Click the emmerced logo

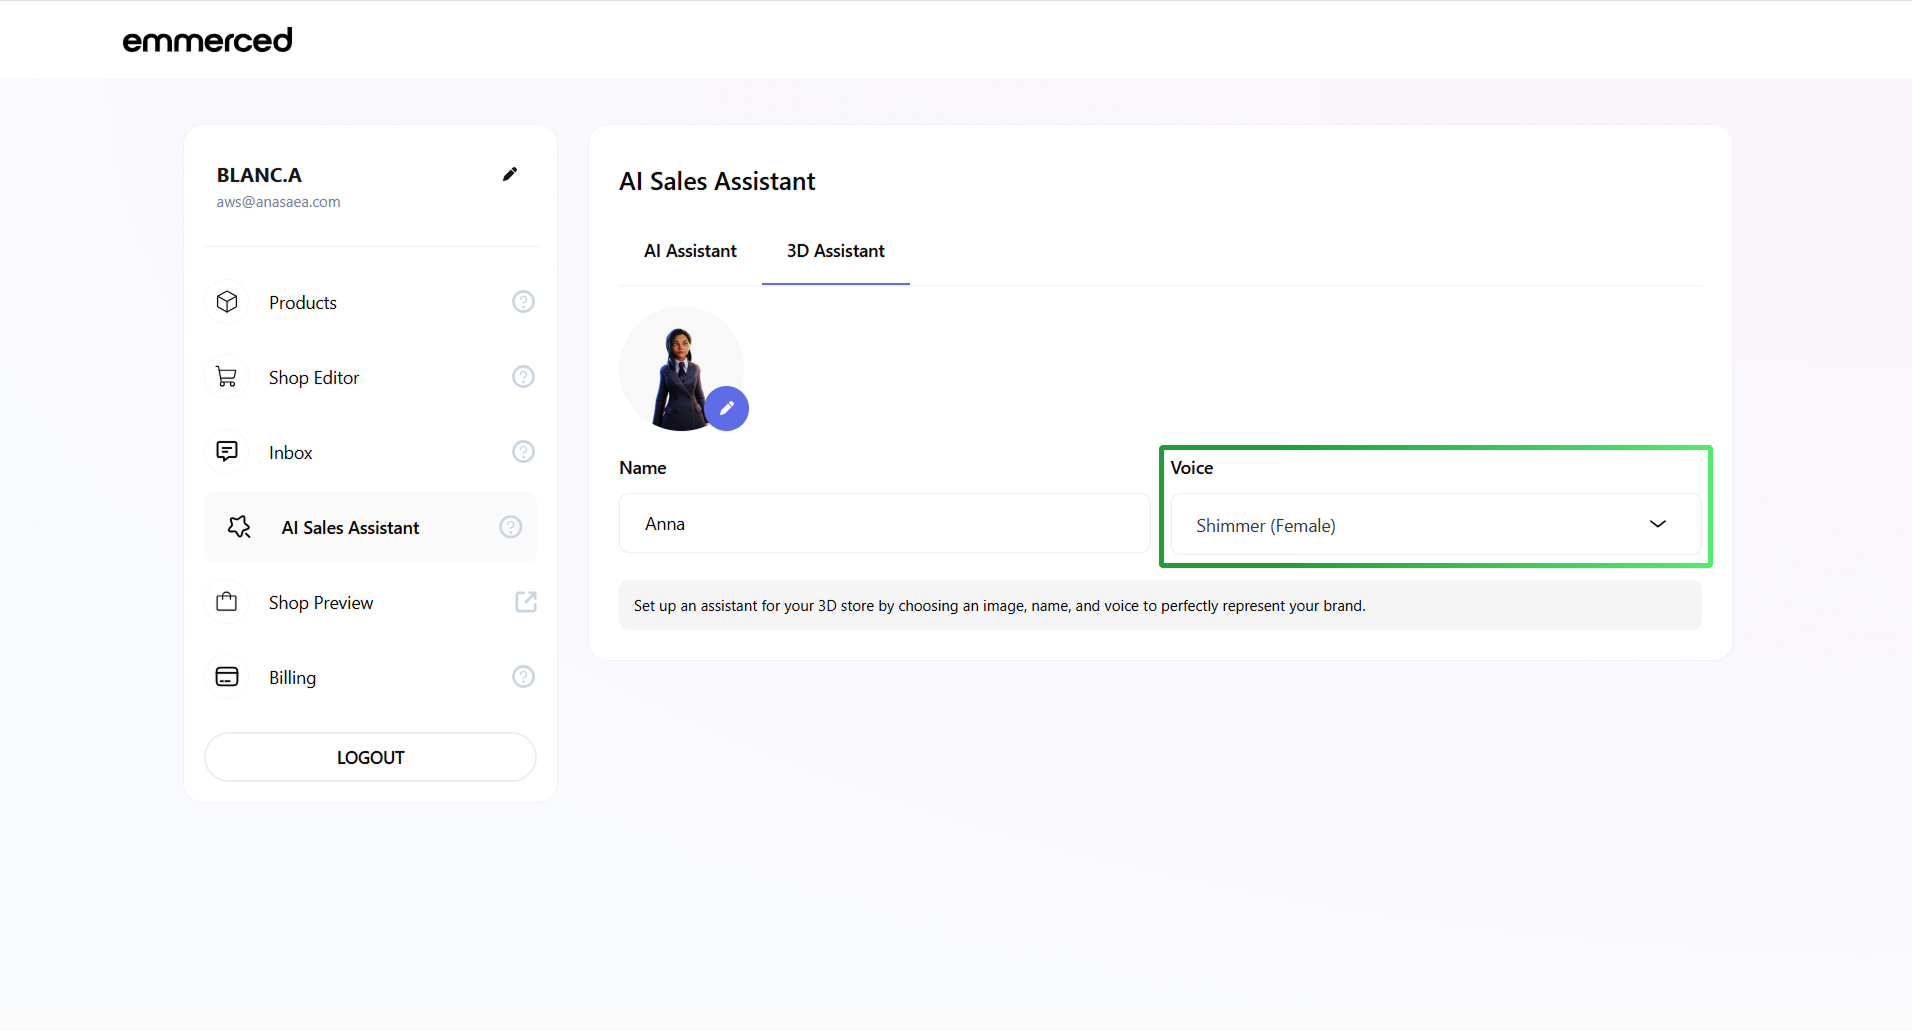(x=207, y=40)
